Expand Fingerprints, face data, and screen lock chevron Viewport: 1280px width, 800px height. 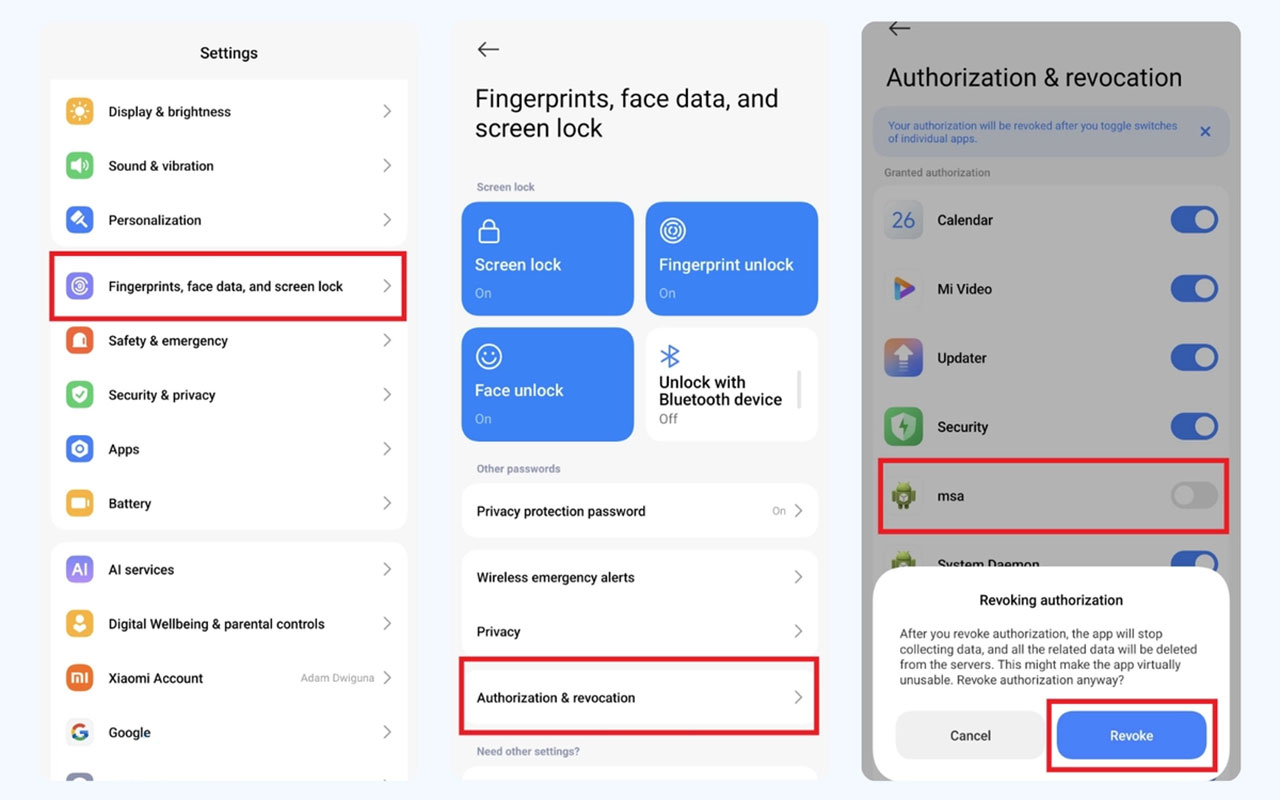(x=387, y=286)
